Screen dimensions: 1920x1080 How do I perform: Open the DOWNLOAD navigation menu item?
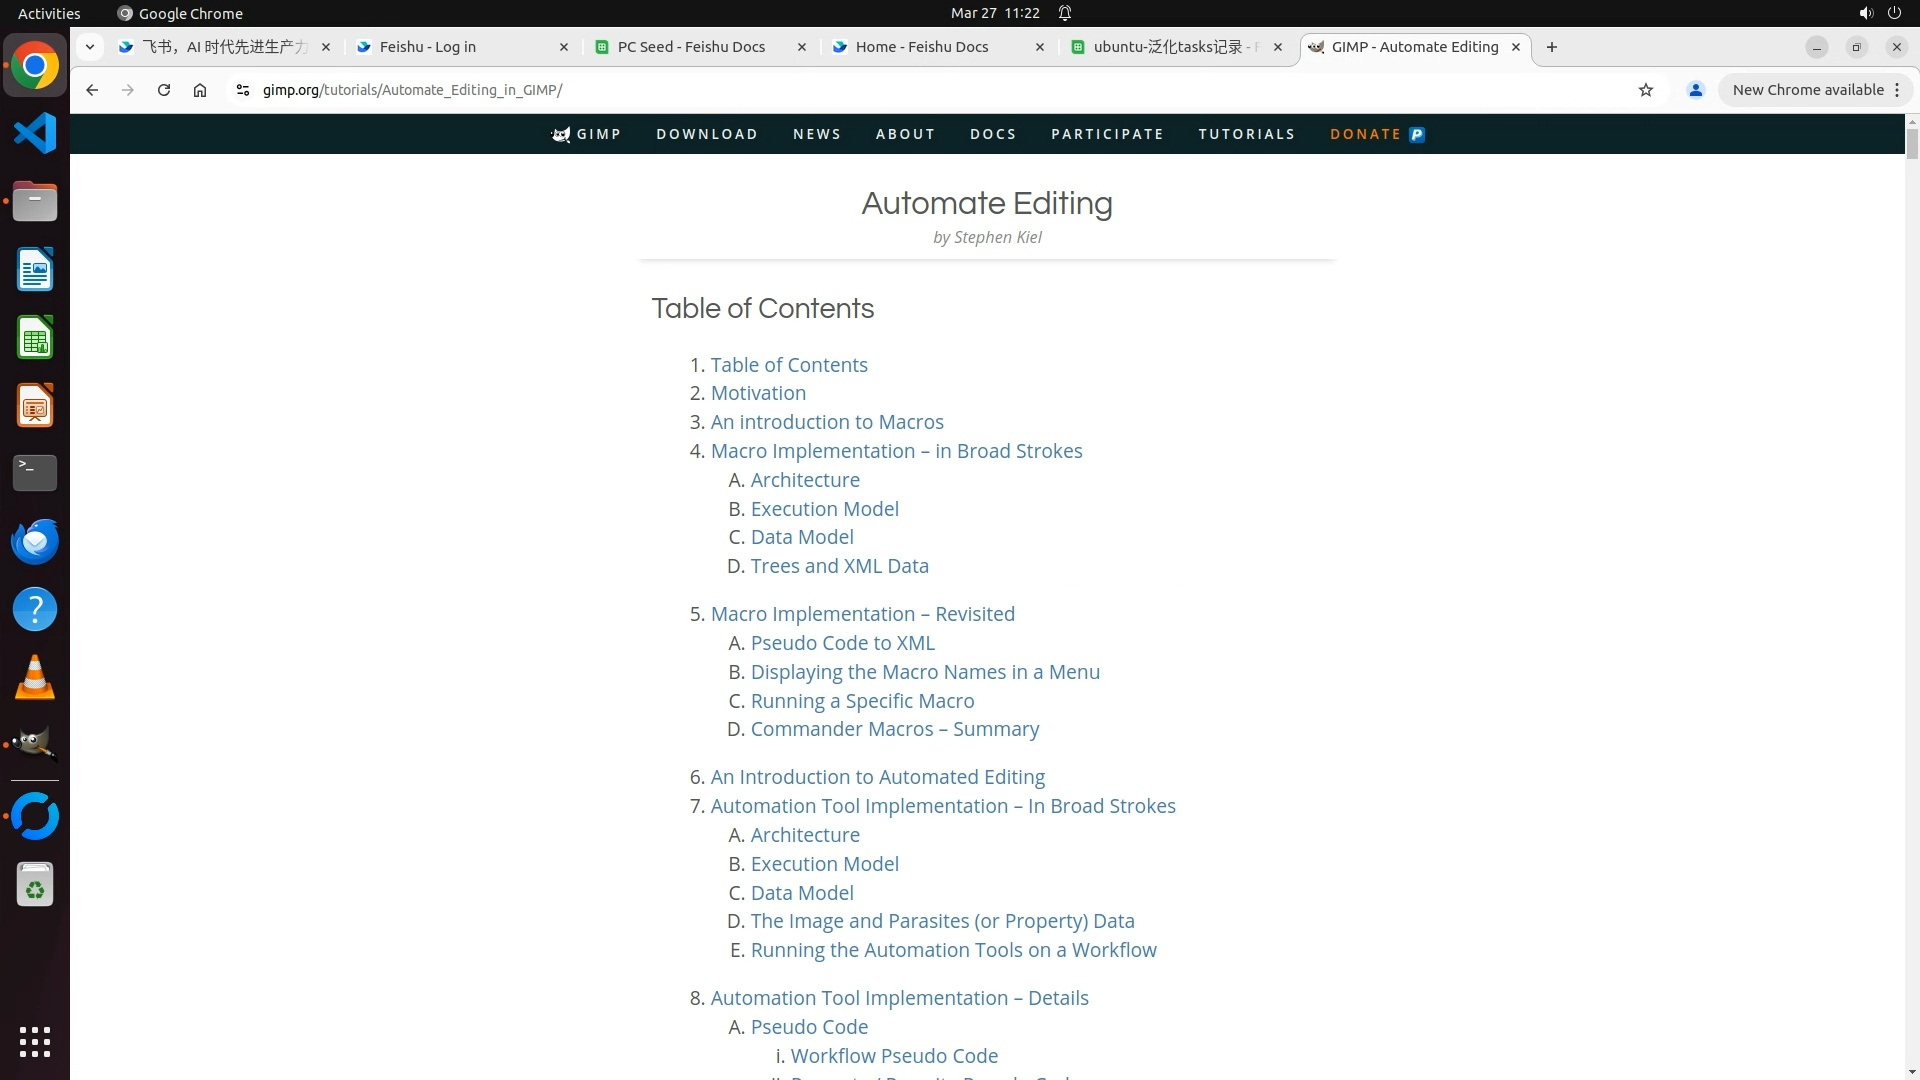[x=707, y=134]
